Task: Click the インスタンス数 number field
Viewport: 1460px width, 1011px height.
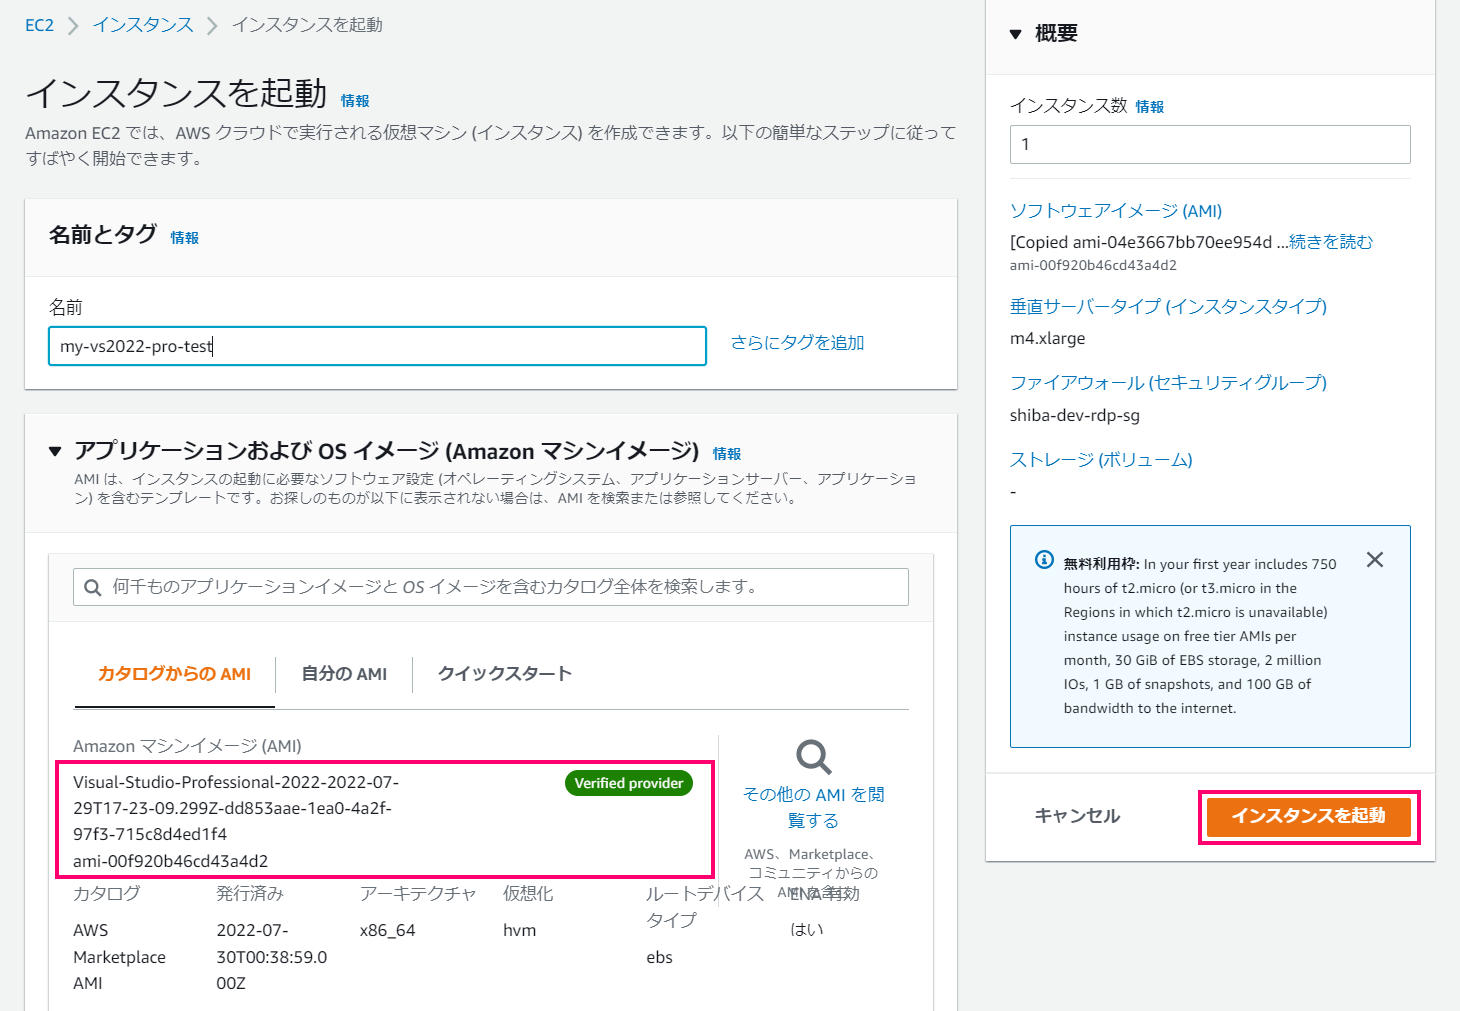Action: point(1210,144)
